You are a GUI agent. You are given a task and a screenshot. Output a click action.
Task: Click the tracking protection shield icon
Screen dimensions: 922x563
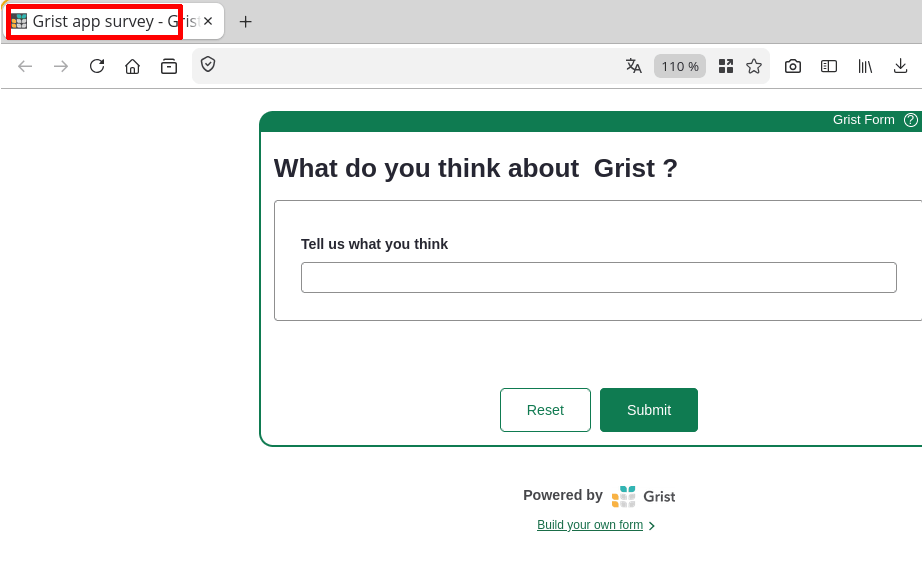(x=208, y=64)
